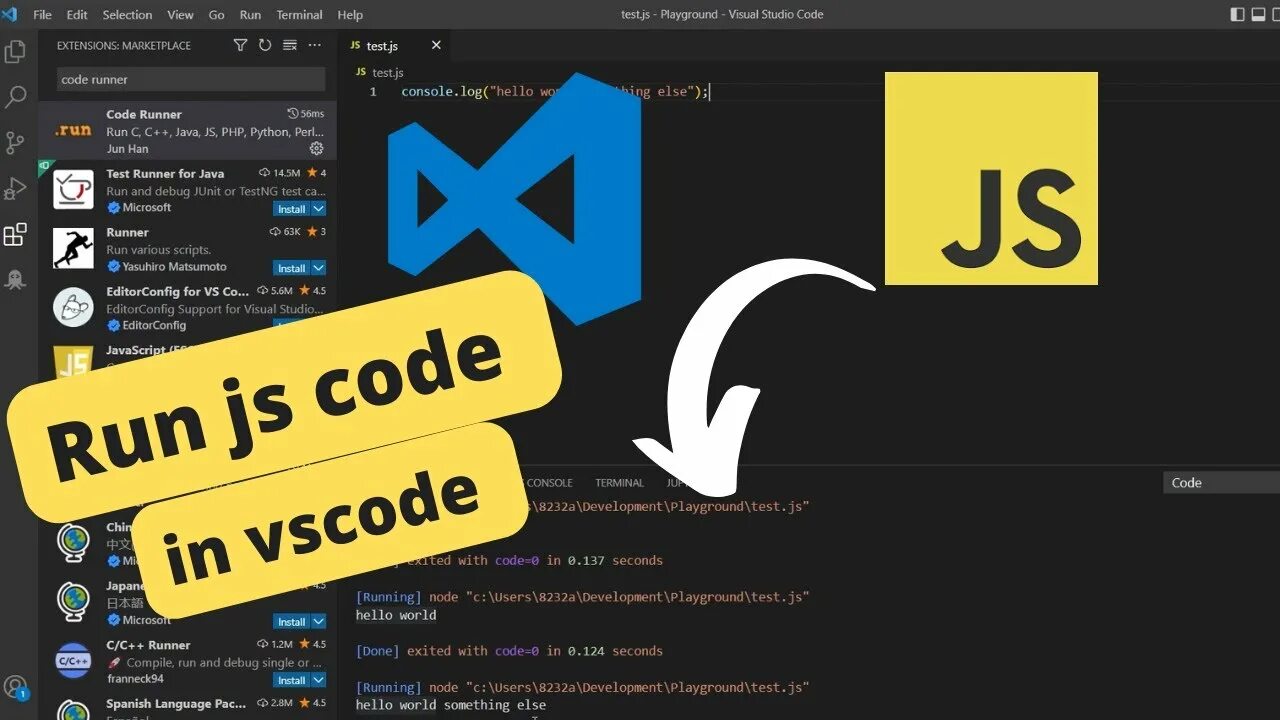
Task: Open Runner extension install dropdown arrow
Action: pos(319,268)
